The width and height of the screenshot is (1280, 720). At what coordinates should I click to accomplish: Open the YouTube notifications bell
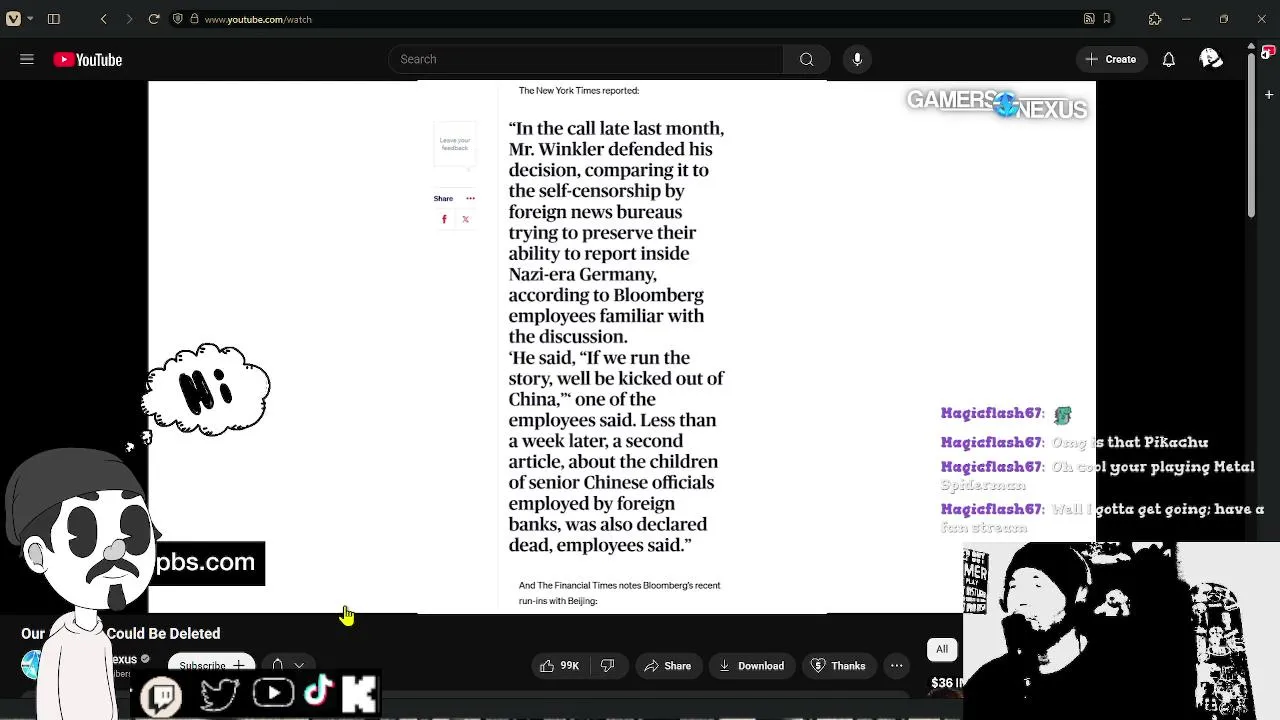(x=1168, y=59)
